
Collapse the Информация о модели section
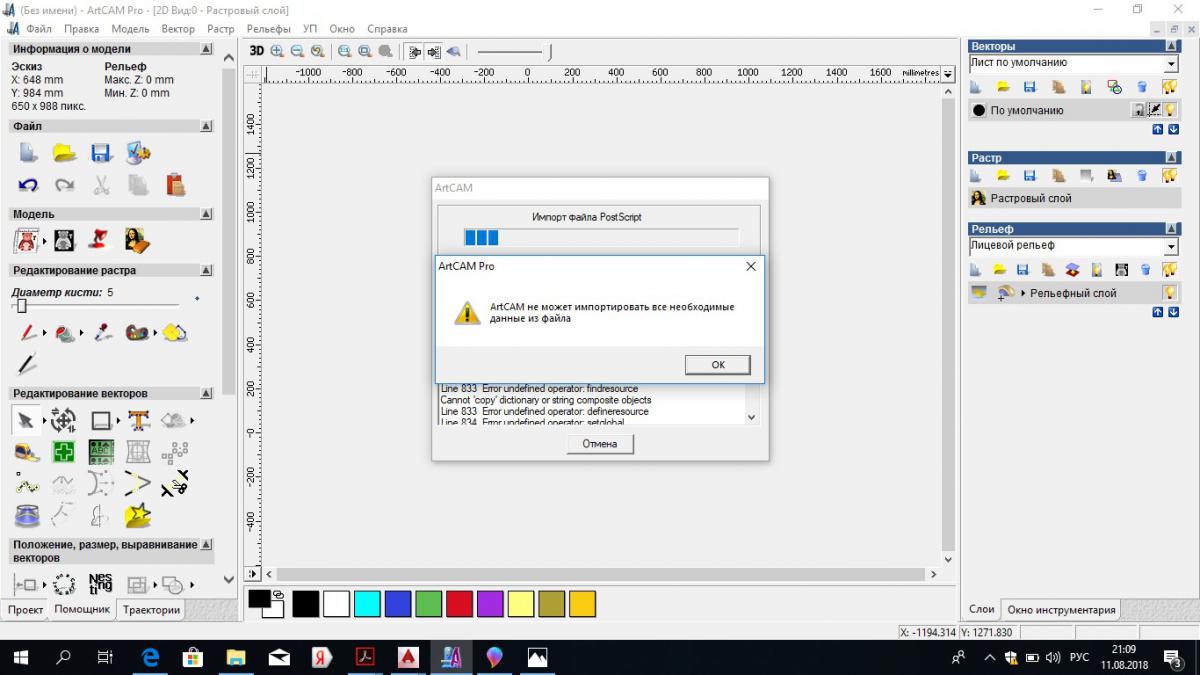point(206,48)
